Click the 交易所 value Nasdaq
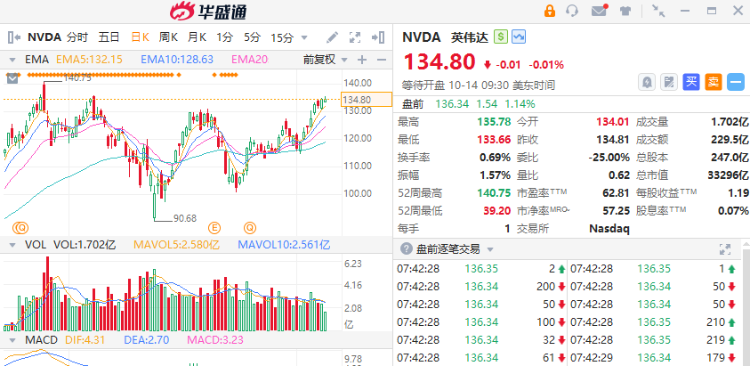 [x=609, y=229]
